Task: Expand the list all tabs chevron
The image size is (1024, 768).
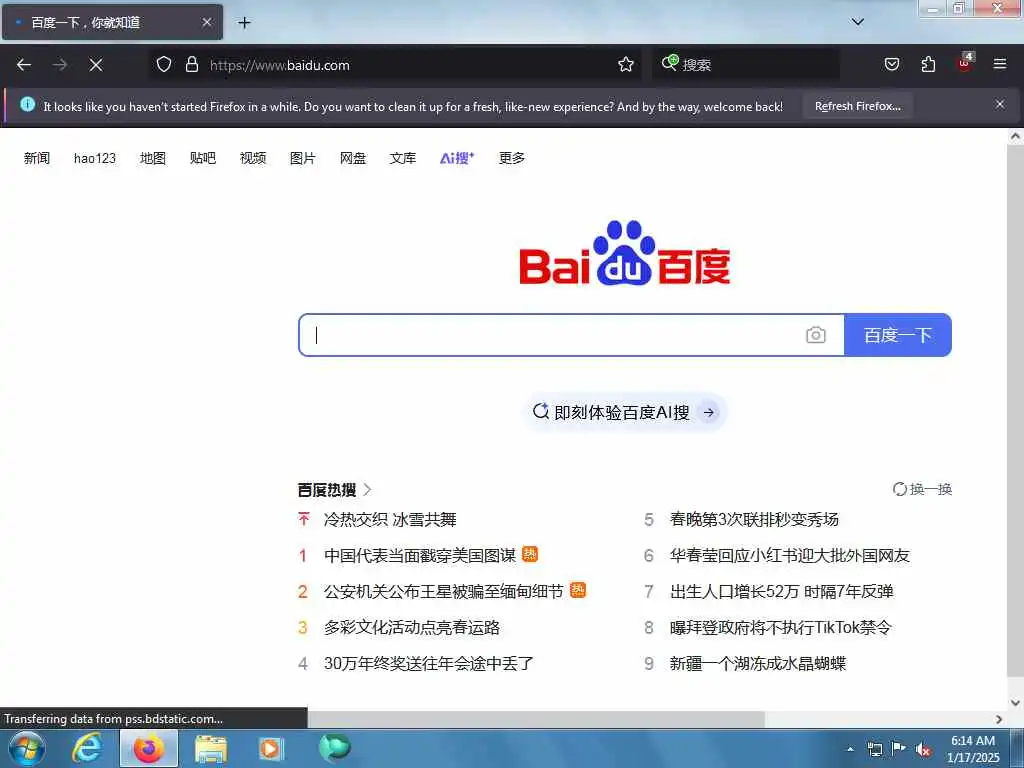Action: (x=857, y=22)
